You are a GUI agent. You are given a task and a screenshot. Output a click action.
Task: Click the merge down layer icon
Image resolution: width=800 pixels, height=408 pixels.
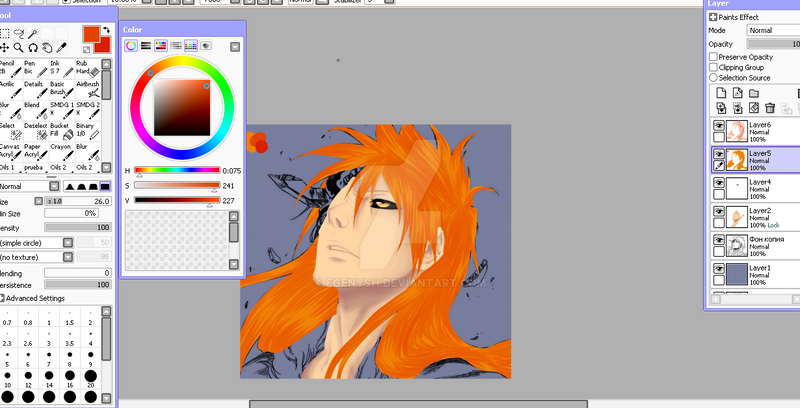(x=738, y=108)
